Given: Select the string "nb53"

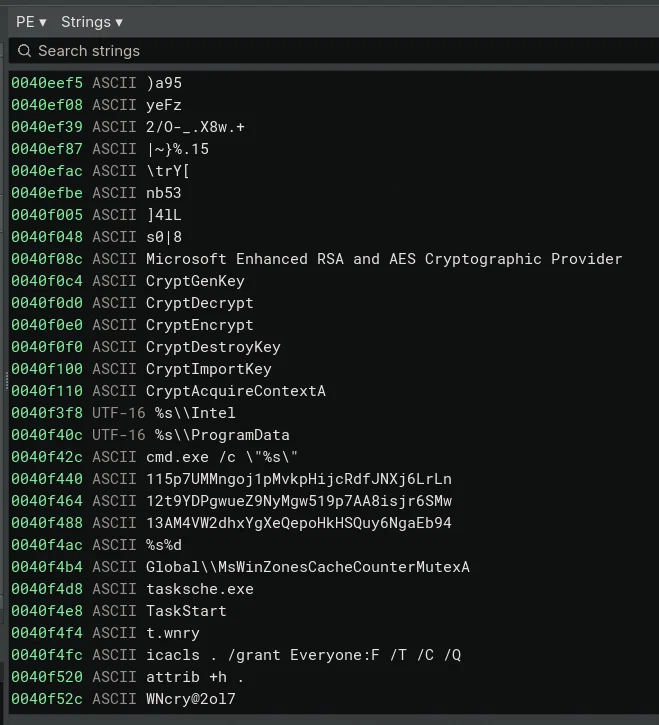Looking at the screenshot, I should point(164,193).
